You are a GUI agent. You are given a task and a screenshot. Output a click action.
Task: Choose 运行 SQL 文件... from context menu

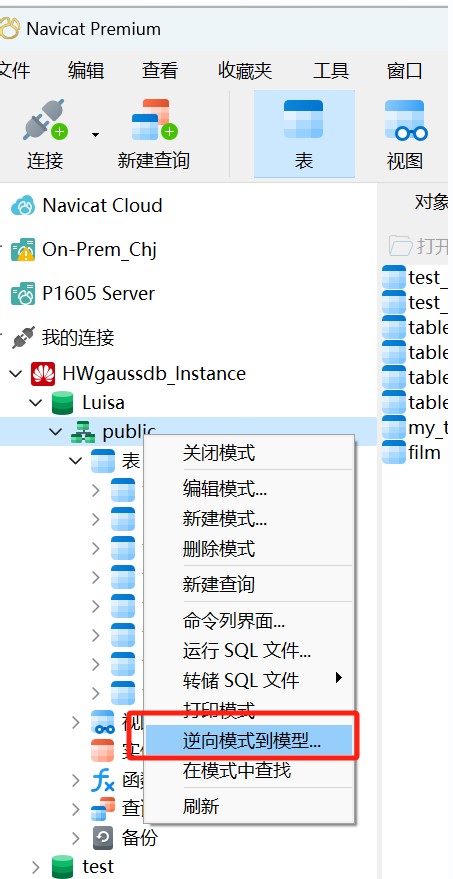(249, 651)
